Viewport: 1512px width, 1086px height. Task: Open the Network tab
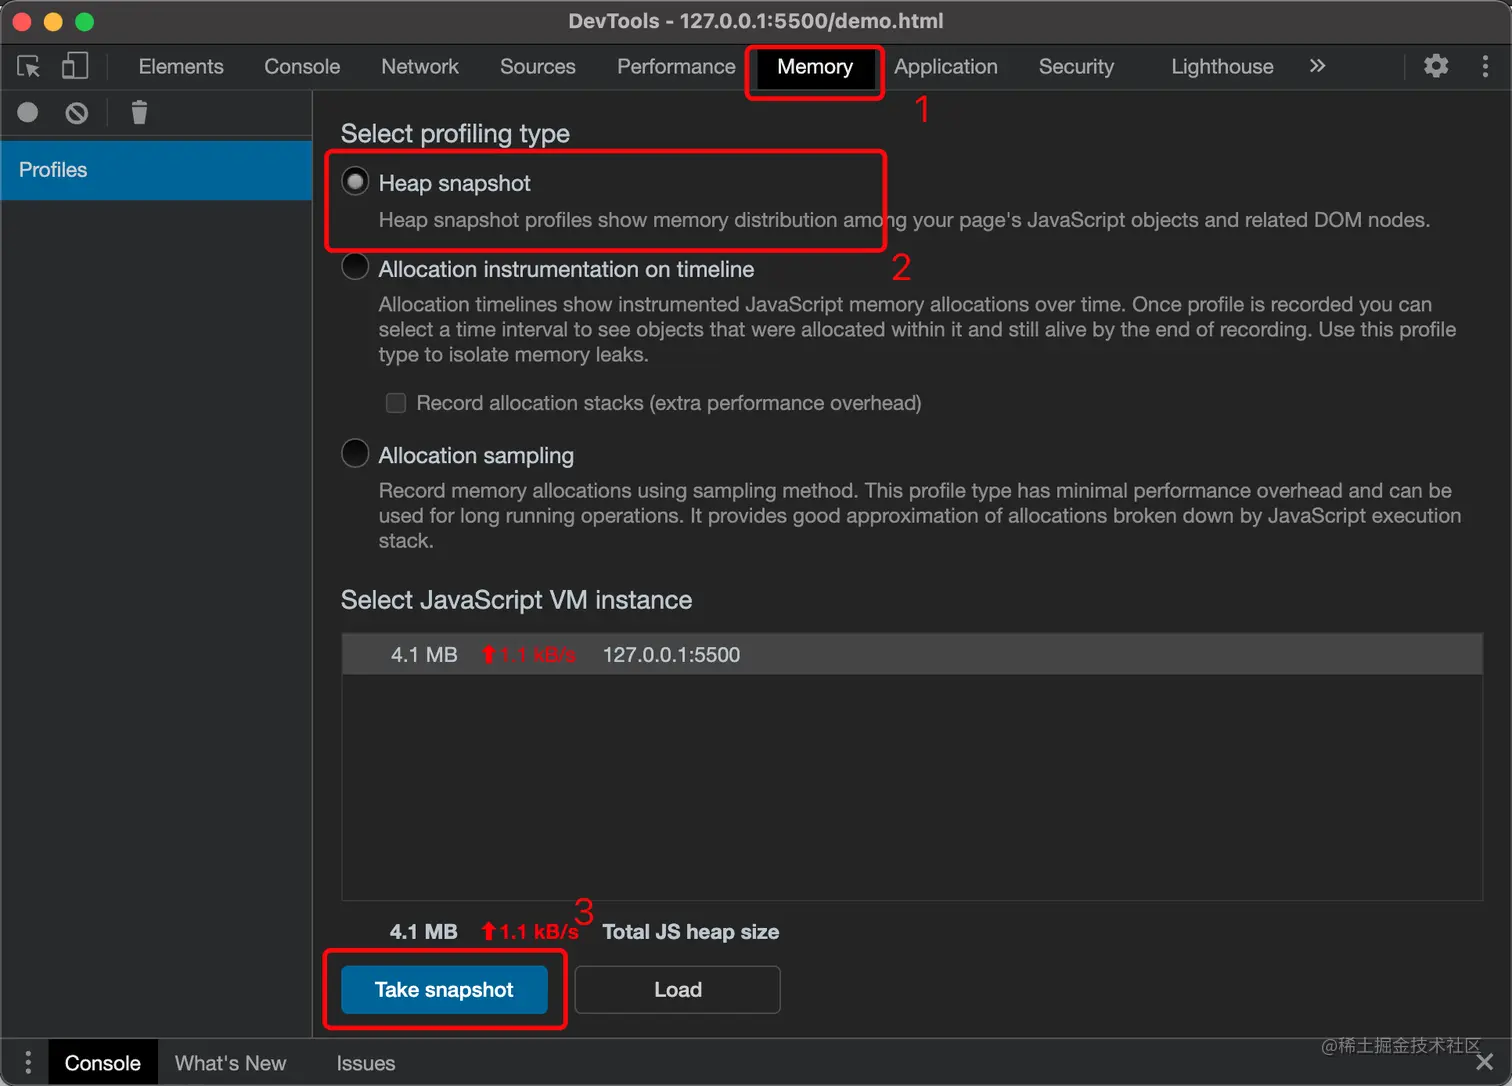[420, 66]
